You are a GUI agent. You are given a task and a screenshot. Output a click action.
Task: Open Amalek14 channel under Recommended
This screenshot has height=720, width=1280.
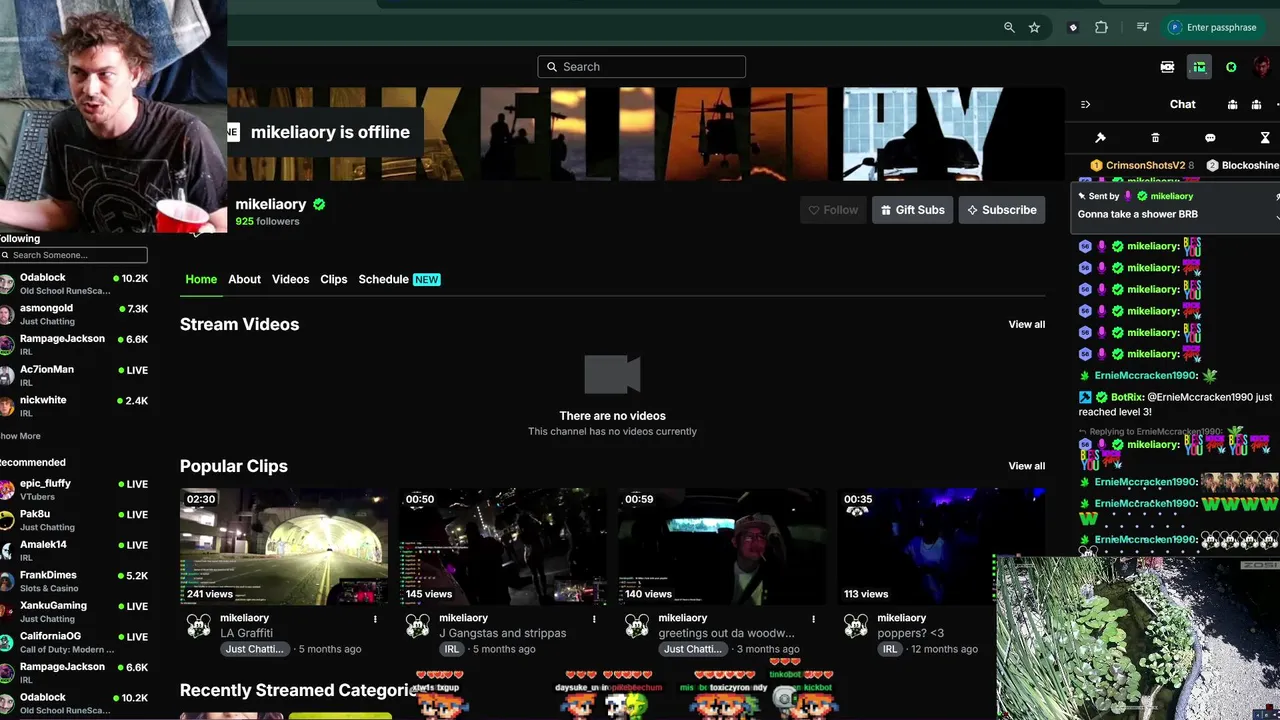pyautogui.click(x=74, y=550)
